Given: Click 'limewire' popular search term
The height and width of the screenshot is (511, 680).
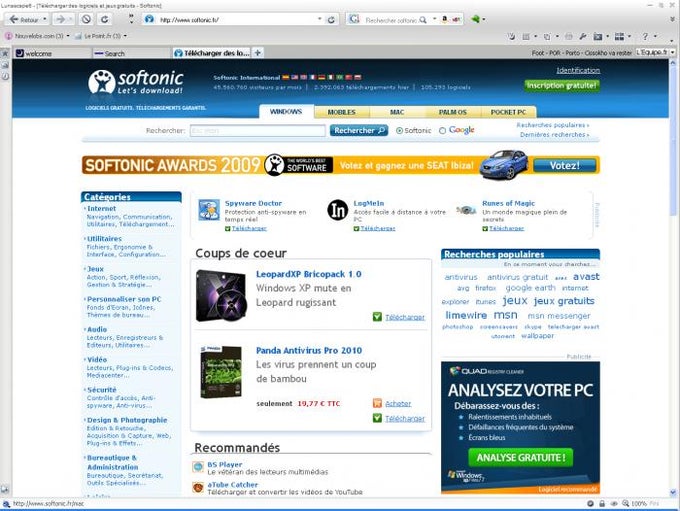Looking at the screenshot, I should click(466, 315).
